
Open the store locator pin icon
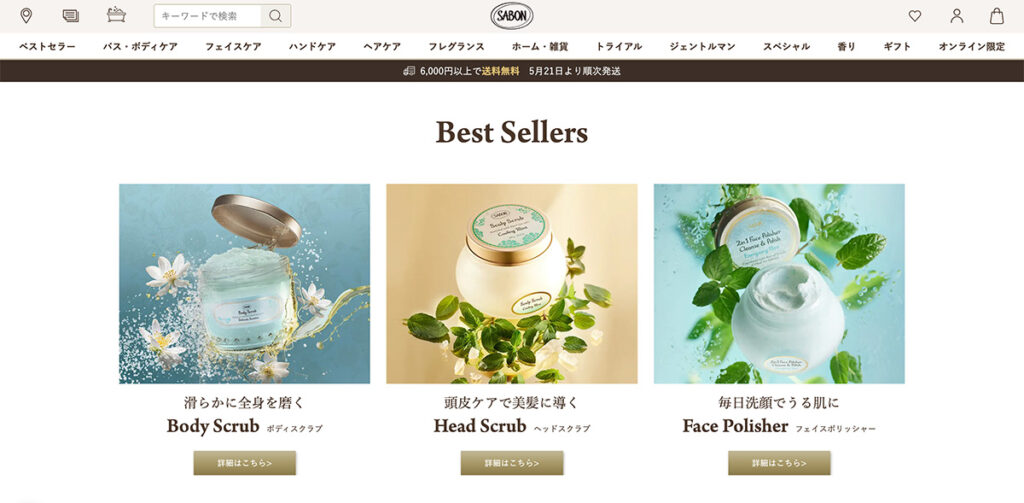click(x=26, y=16)
